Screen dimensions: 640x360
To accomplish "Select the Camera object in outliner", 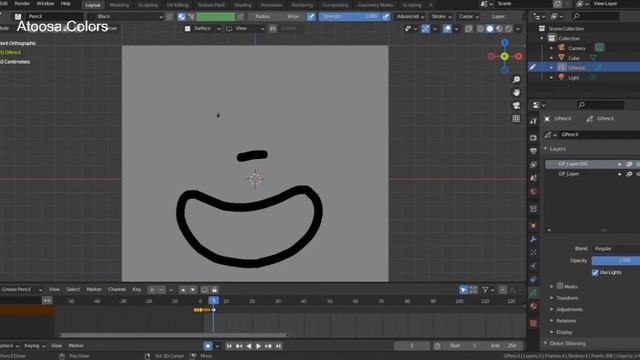I will 576,48.
